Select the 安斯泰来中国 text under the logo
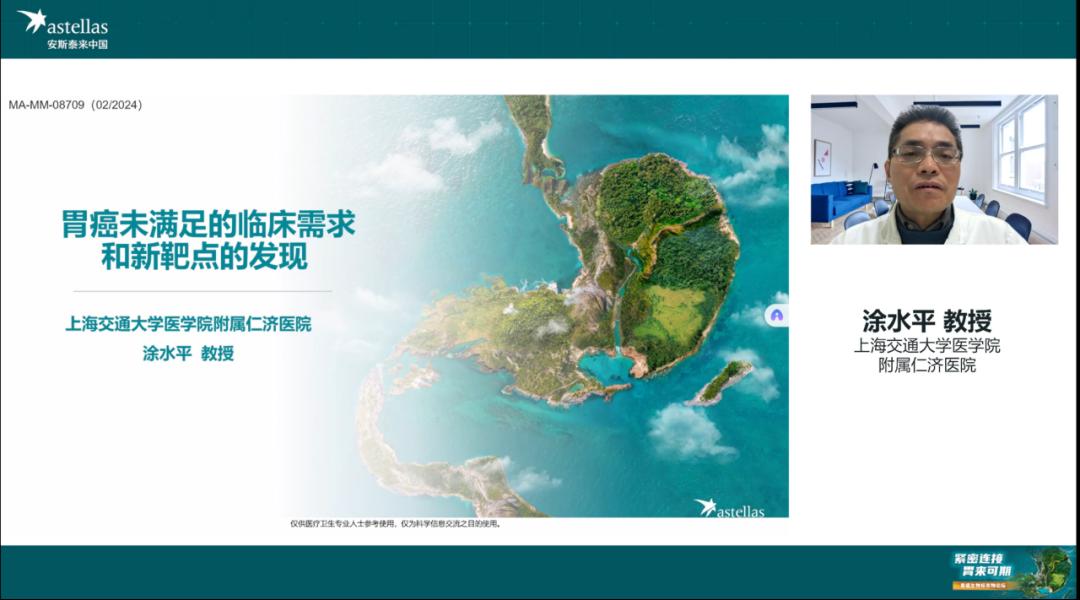Screen dimensions: 1080x600 [x=77, y=45]
